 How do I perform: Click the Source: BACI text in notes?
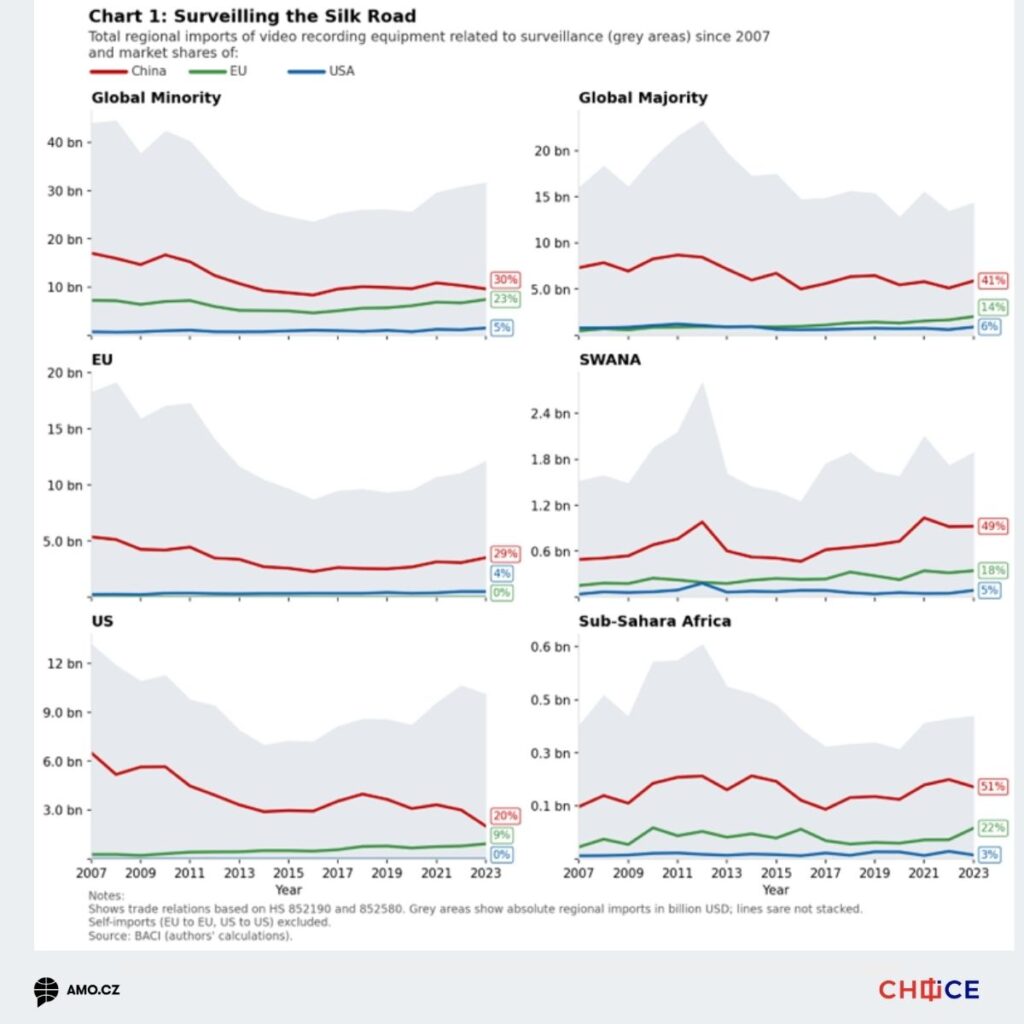pos(190,936)
